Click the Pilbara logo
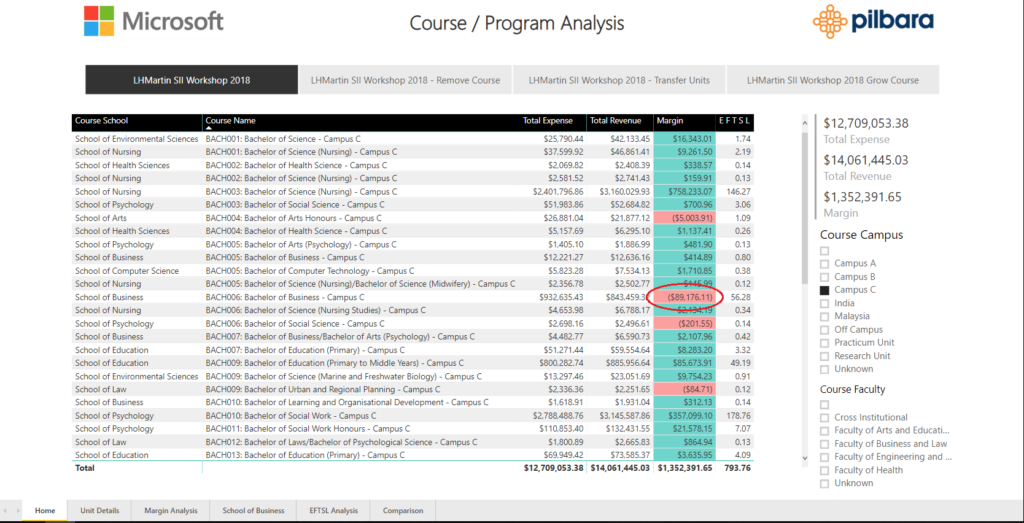Screen dimensions: 1024x523 (x=873, y=21)
